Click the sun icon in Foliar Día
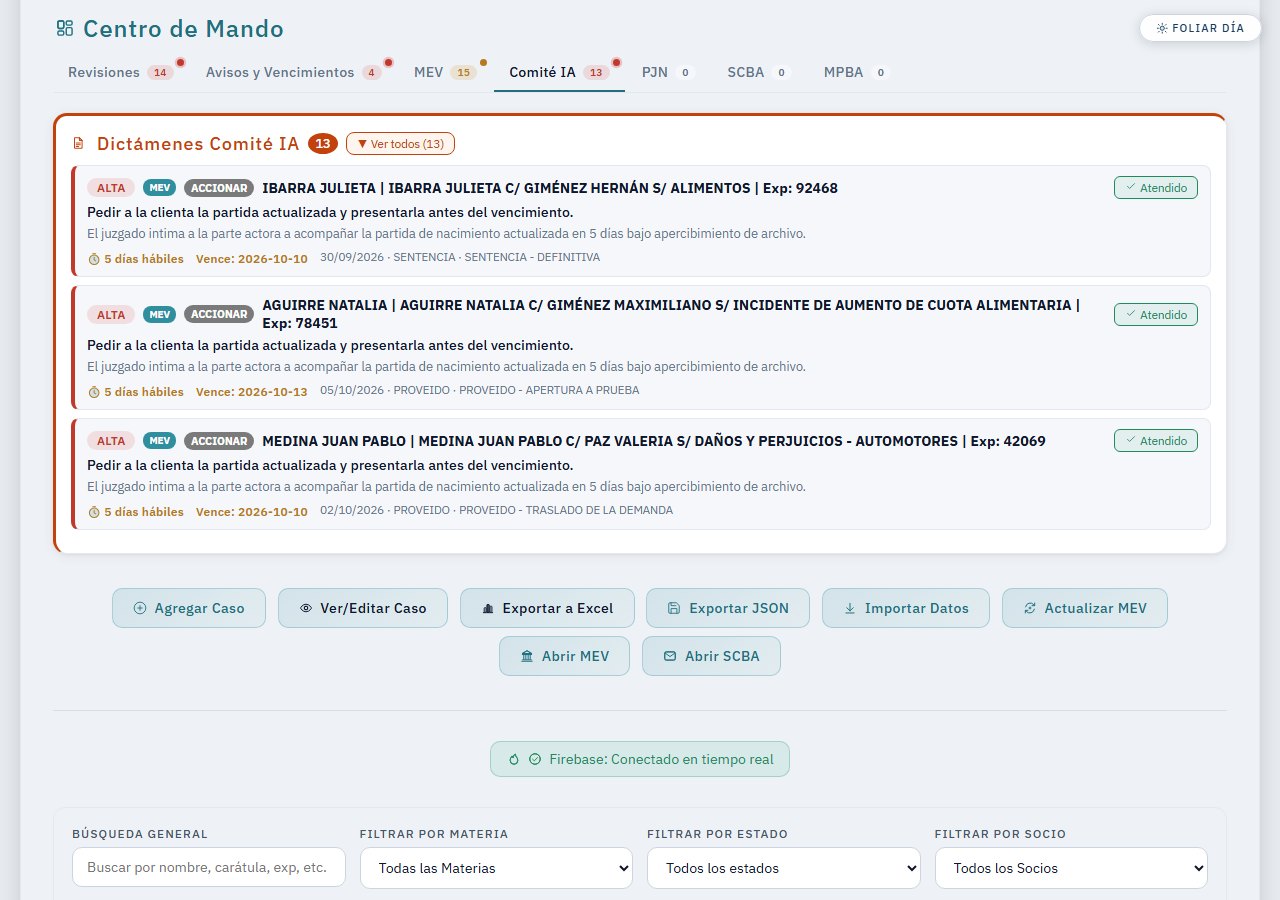Screen dimensions: 1280x900 click(1162, 28)
